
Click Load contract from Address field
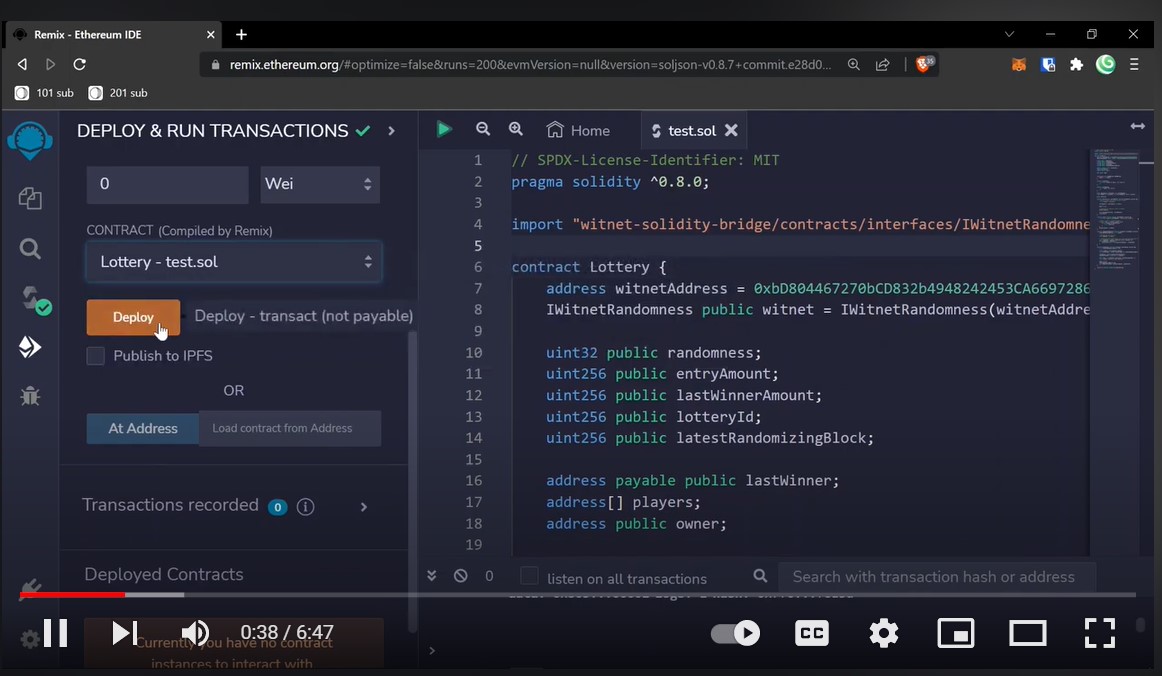pos(290,428)
